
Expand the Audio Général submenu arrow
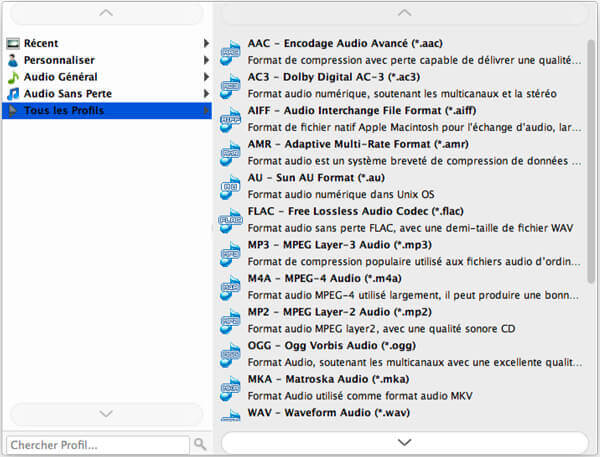(206, 77)
